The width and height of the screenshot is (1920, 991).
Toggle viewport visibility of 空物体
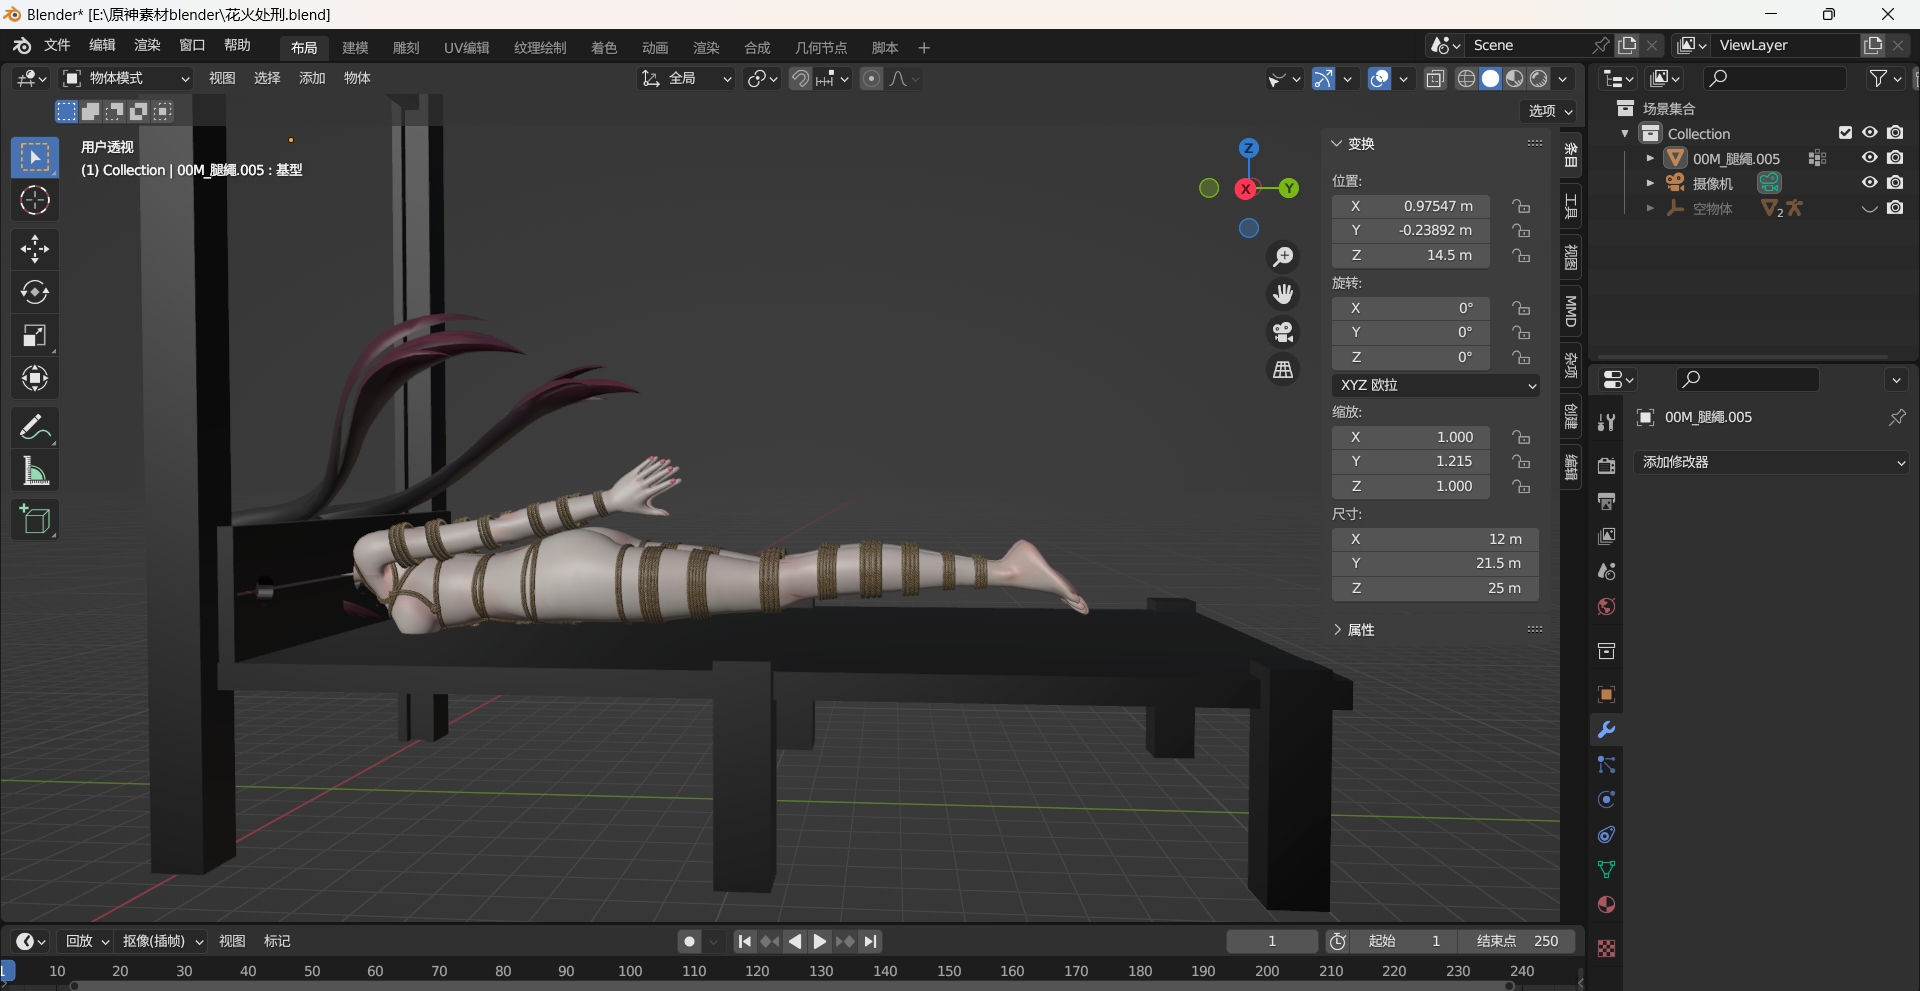(1869, 208)
